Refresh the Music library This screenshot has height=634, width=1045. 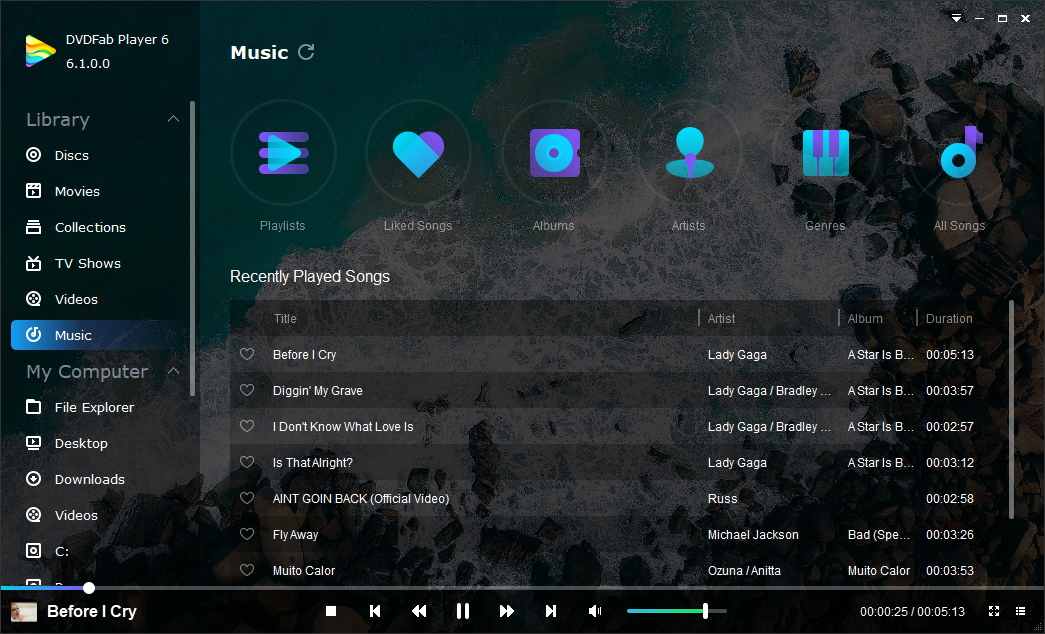306,52
